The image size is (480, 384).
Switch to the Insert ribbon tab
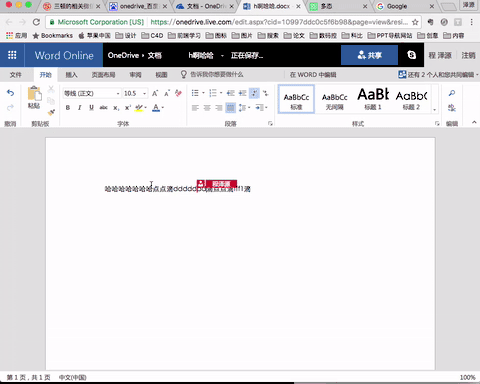tap(71, 75)
